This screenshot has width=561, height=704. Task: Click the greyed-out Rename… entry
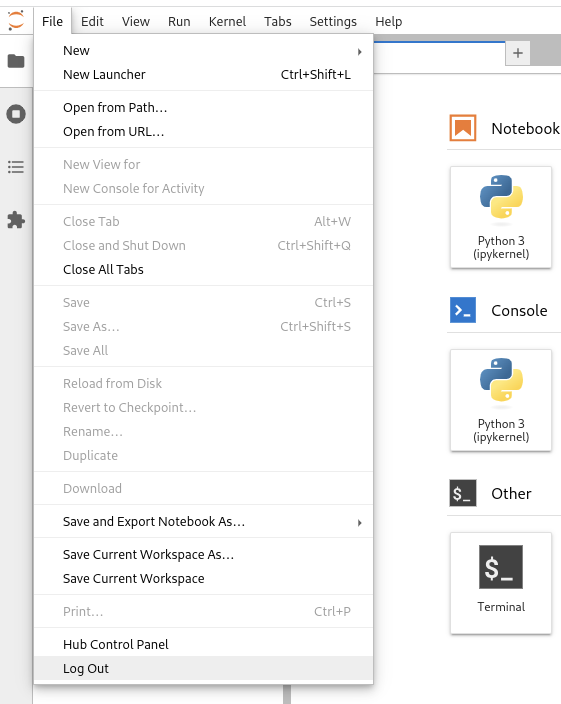point(203,431)
